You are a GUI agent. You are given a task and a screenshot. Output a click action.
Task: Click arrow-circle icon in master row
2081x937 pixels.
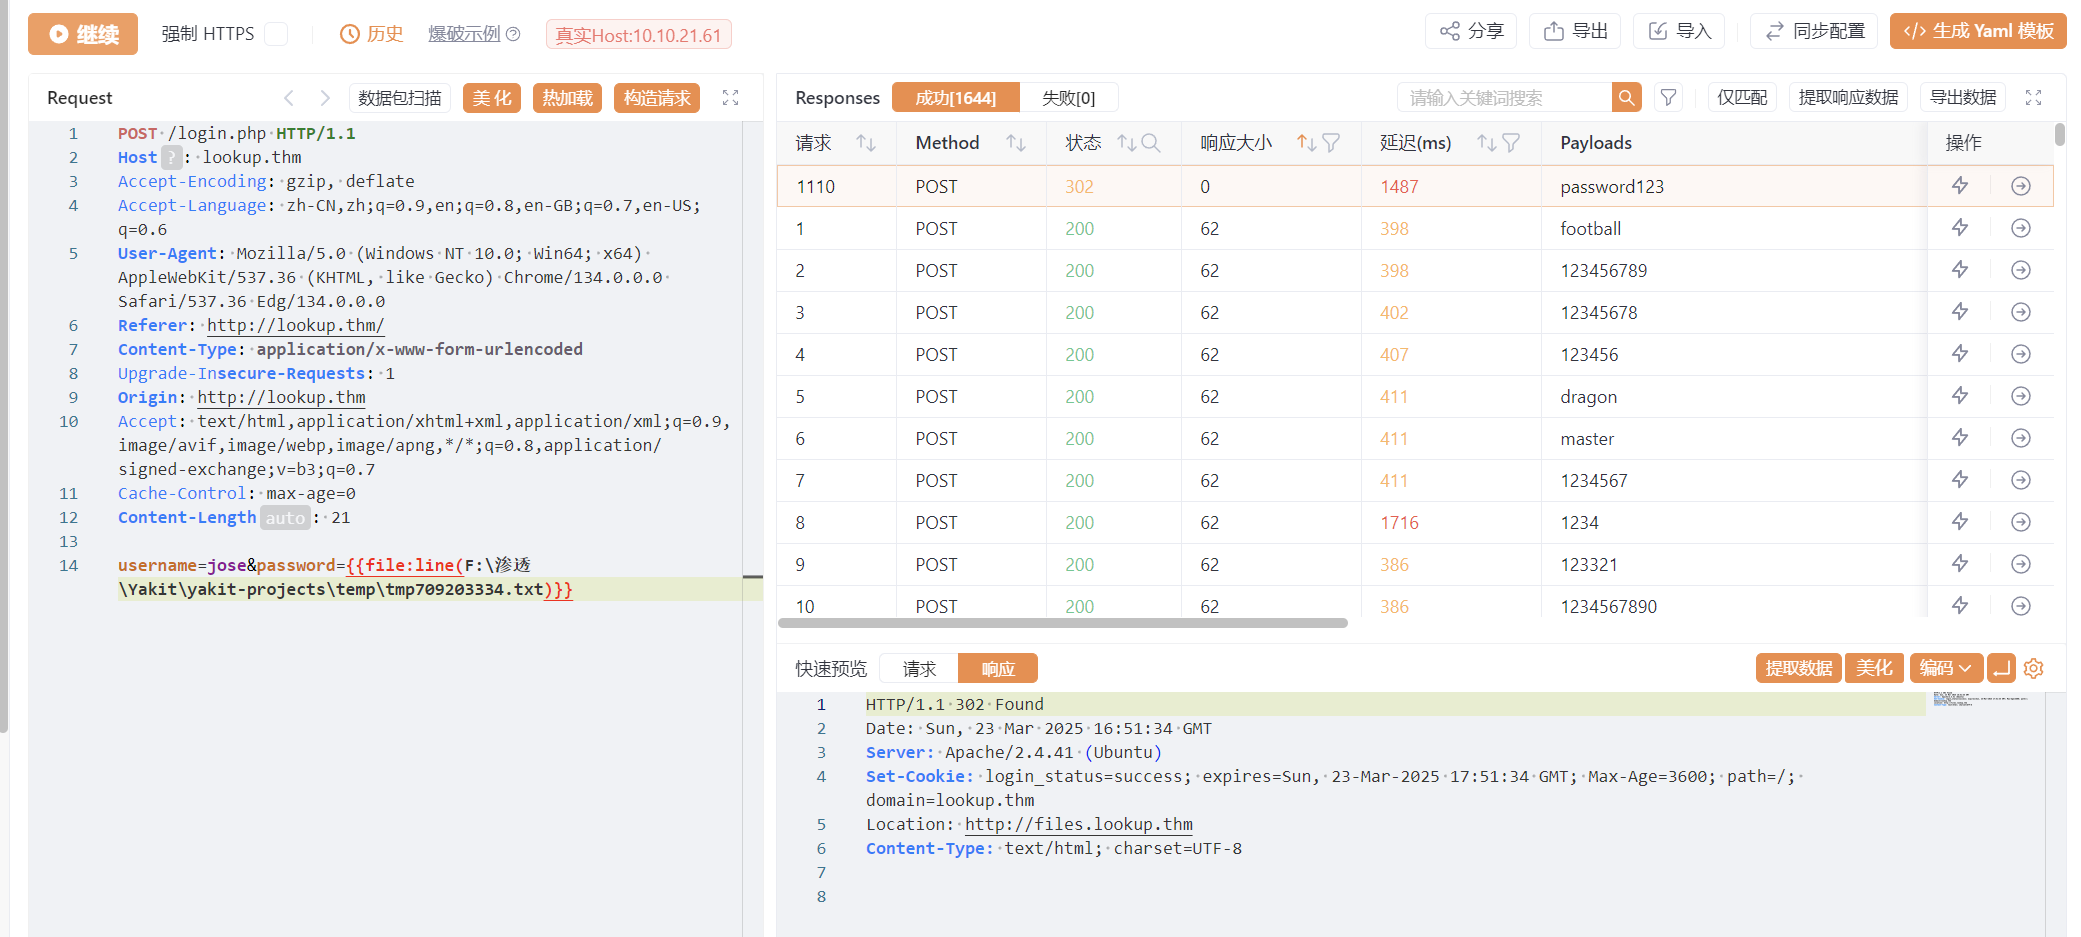(2021, 438)
